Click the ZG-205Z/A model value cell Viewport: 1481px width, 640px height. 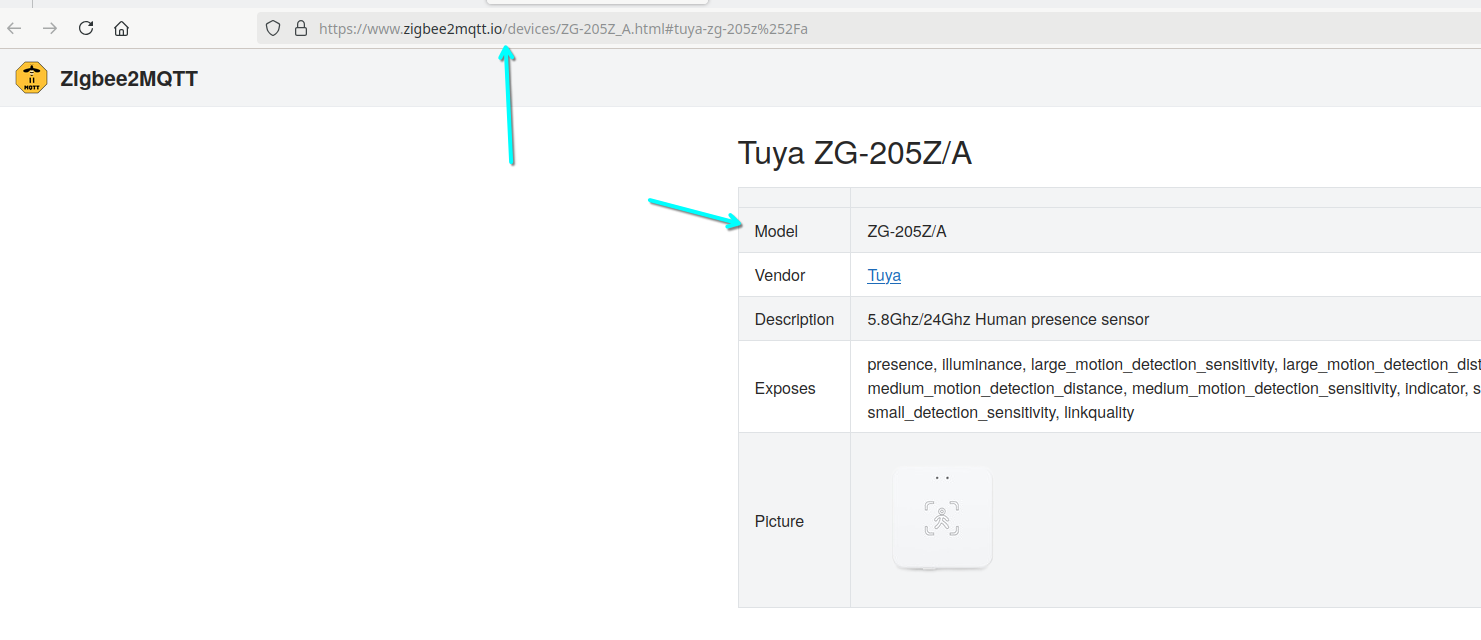907,231
